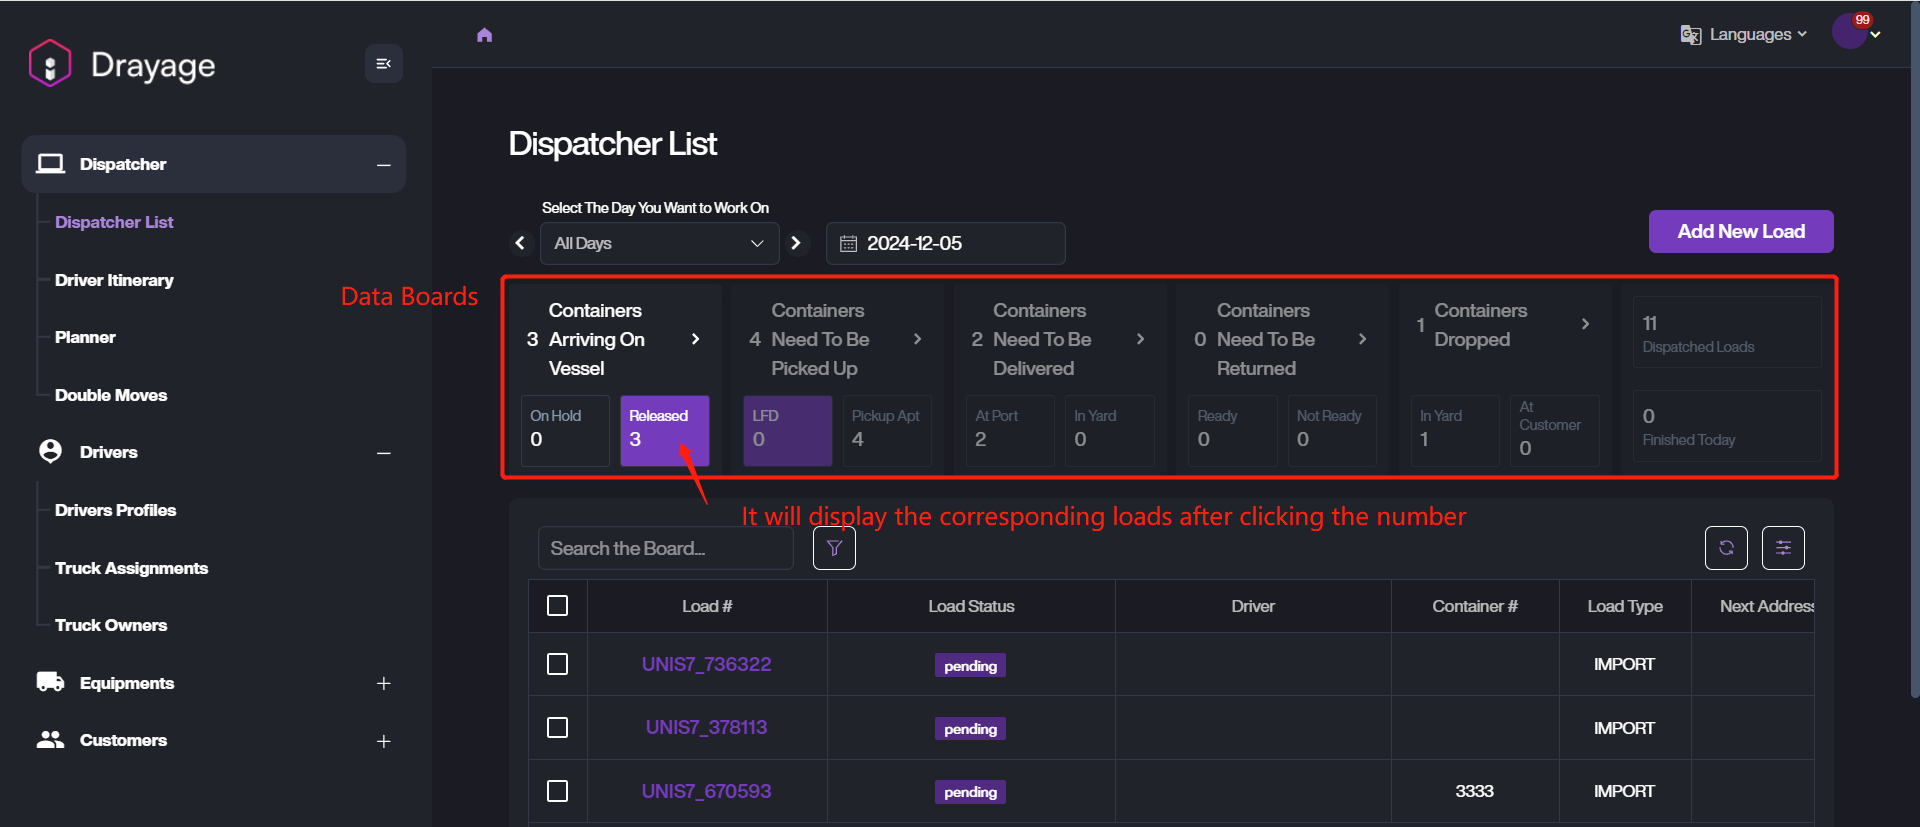
Task: Open table column settings sliders icon
Action: point(1783,548)
